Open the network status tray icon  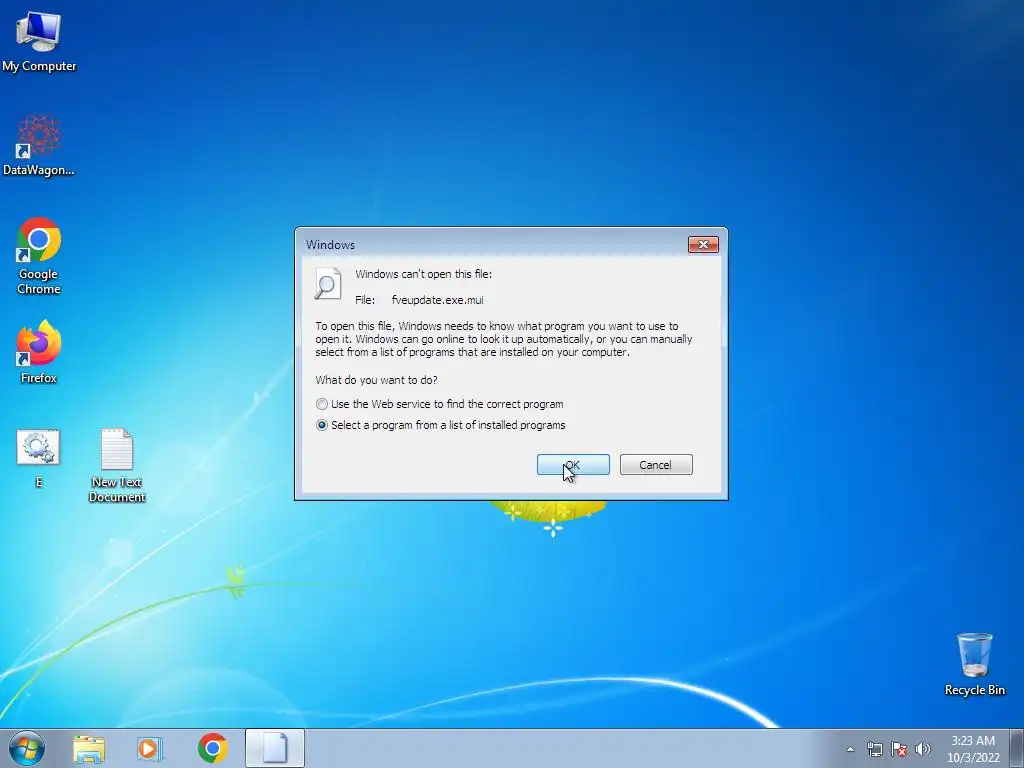pyautogui.click(x=874, y=749)
